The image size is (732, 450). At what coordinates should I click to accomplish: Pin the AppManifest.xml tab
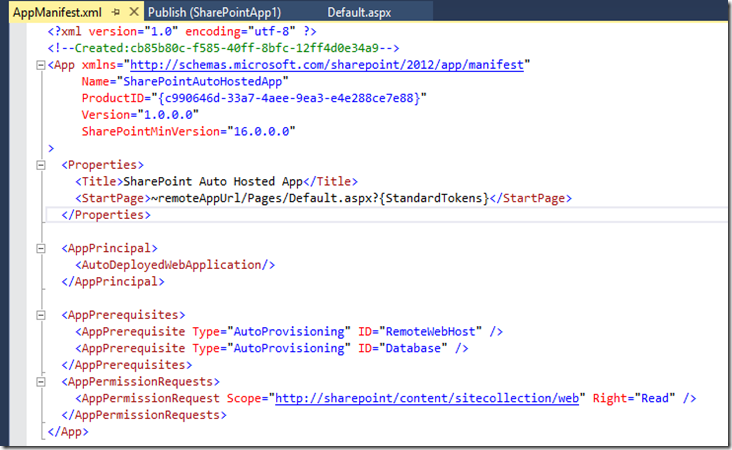click(116, 13)
